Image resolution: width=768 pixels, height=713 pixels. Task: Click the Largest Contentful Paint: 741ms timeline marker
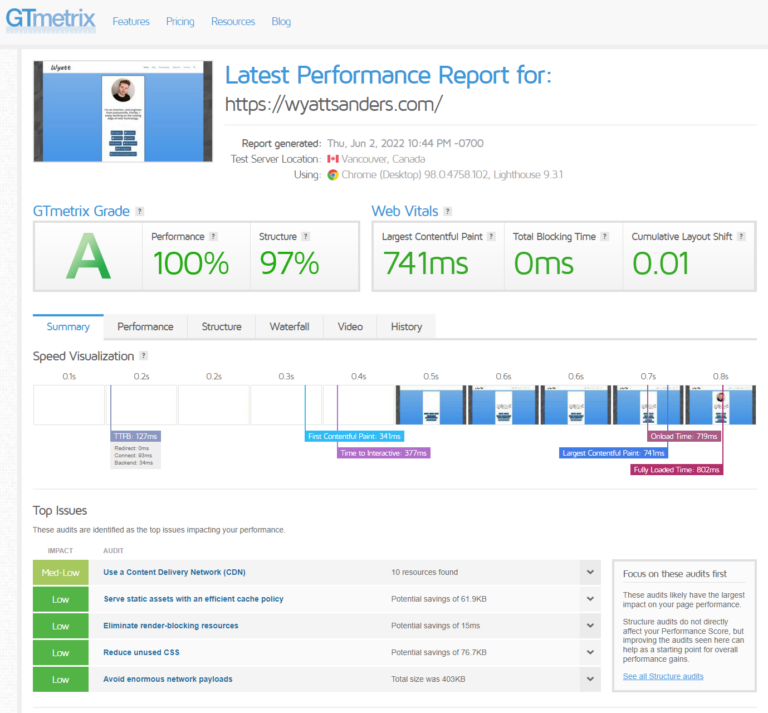pyautogui.click(x=613, y=453)
